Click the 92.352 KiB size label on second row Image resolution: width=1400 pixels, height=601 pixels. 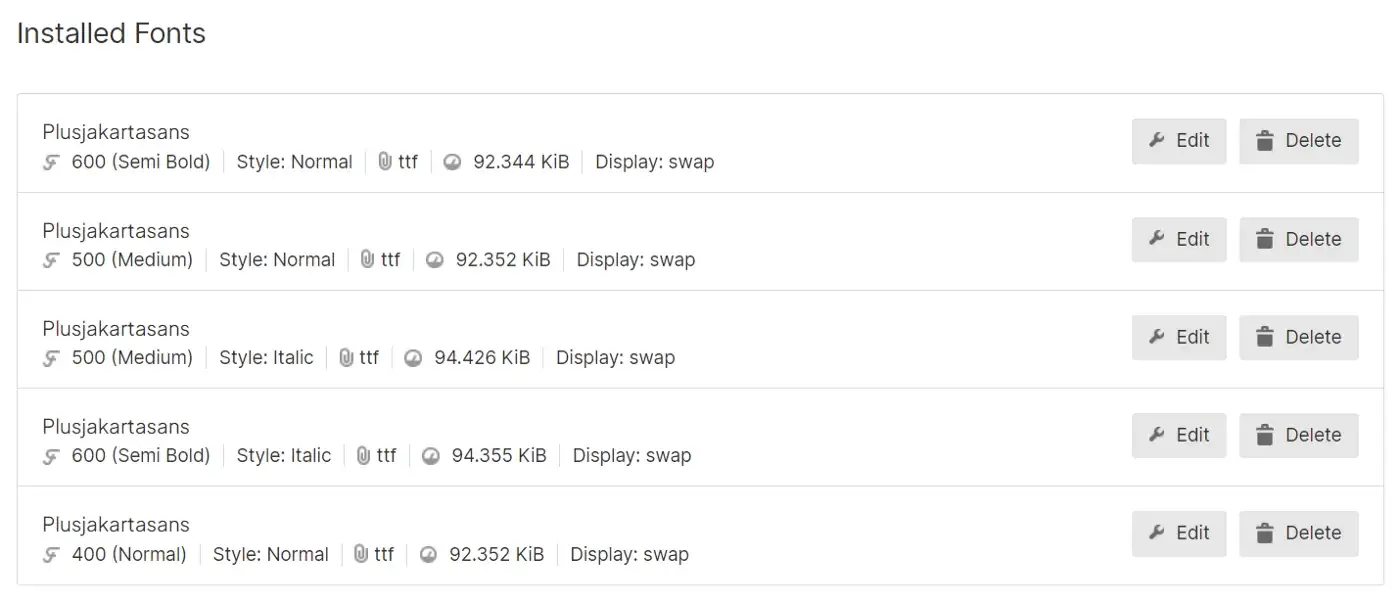(x=505, y=259)
